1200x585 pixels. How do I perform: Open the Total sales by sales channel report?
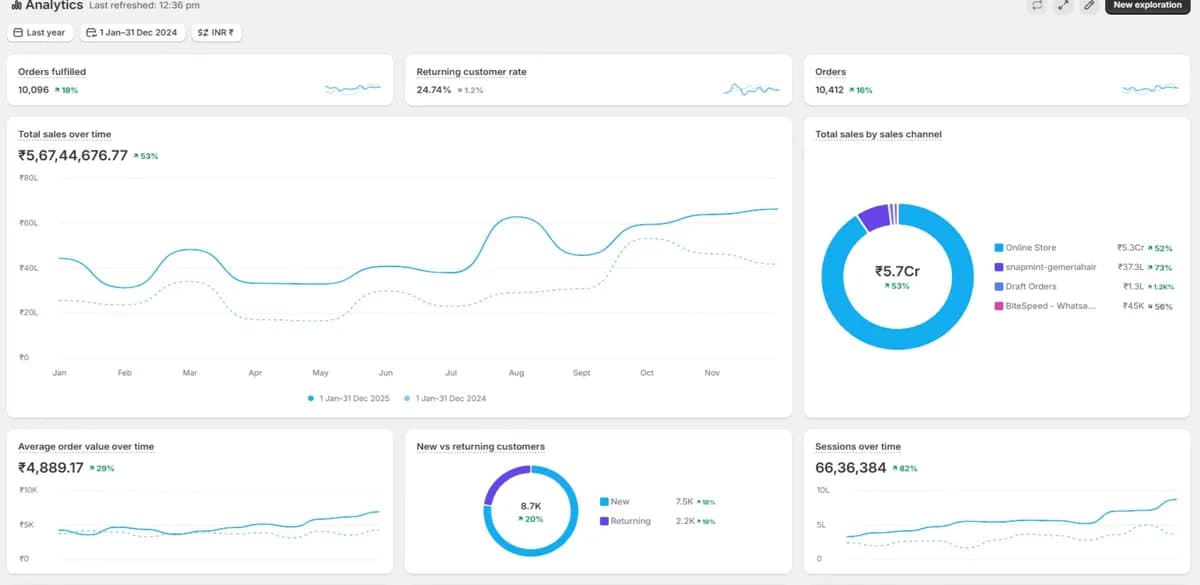tap(878, 134)
